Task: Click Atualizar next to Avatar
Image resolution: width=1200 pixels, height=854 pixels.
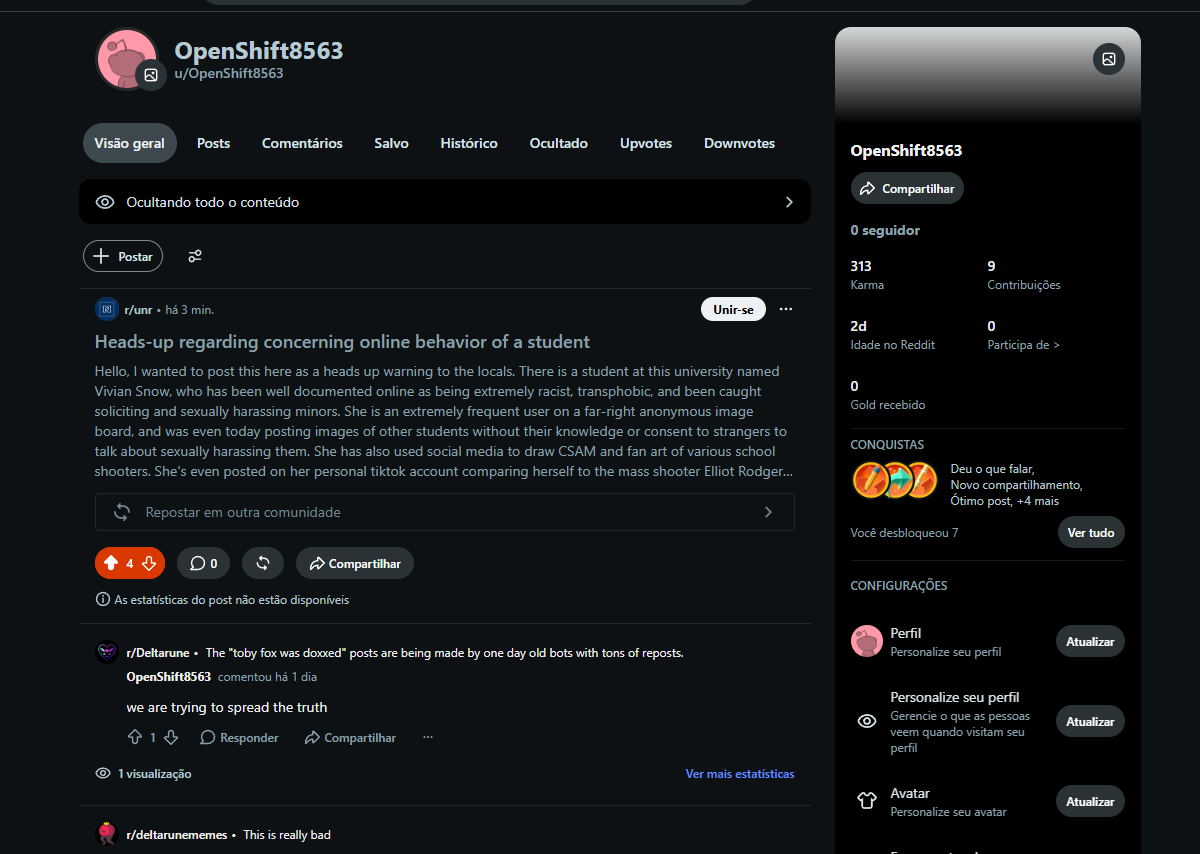Action: pyautogui.click(x=1090, y=801)
